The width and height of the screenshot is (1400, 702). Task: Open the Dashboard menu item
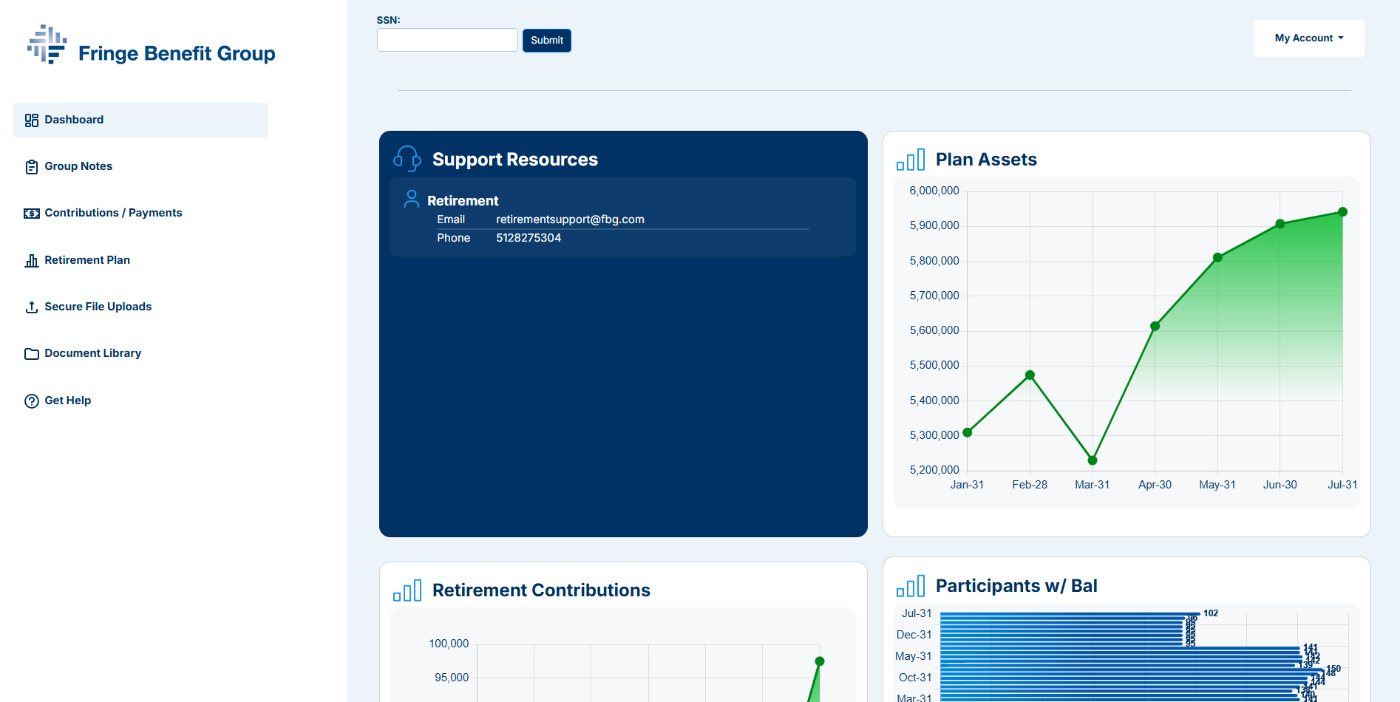140,120
